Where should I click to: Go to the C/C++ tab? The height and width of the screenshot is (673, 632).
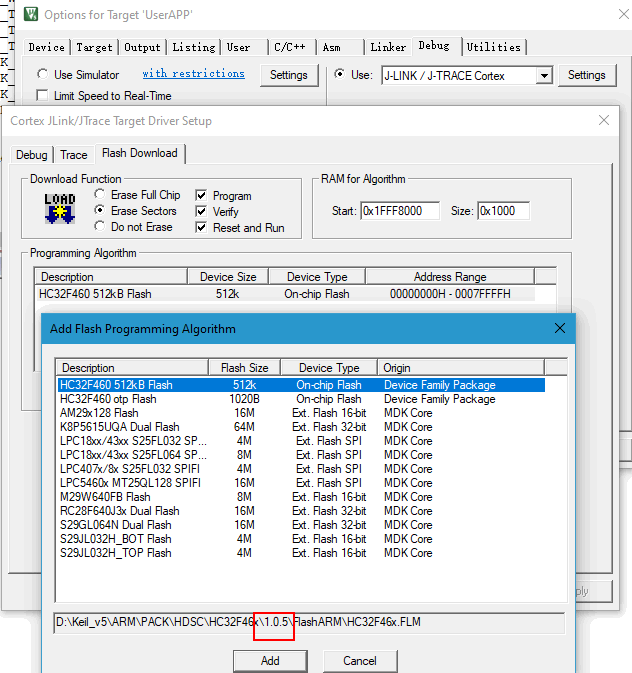click(x=290, y=47)
